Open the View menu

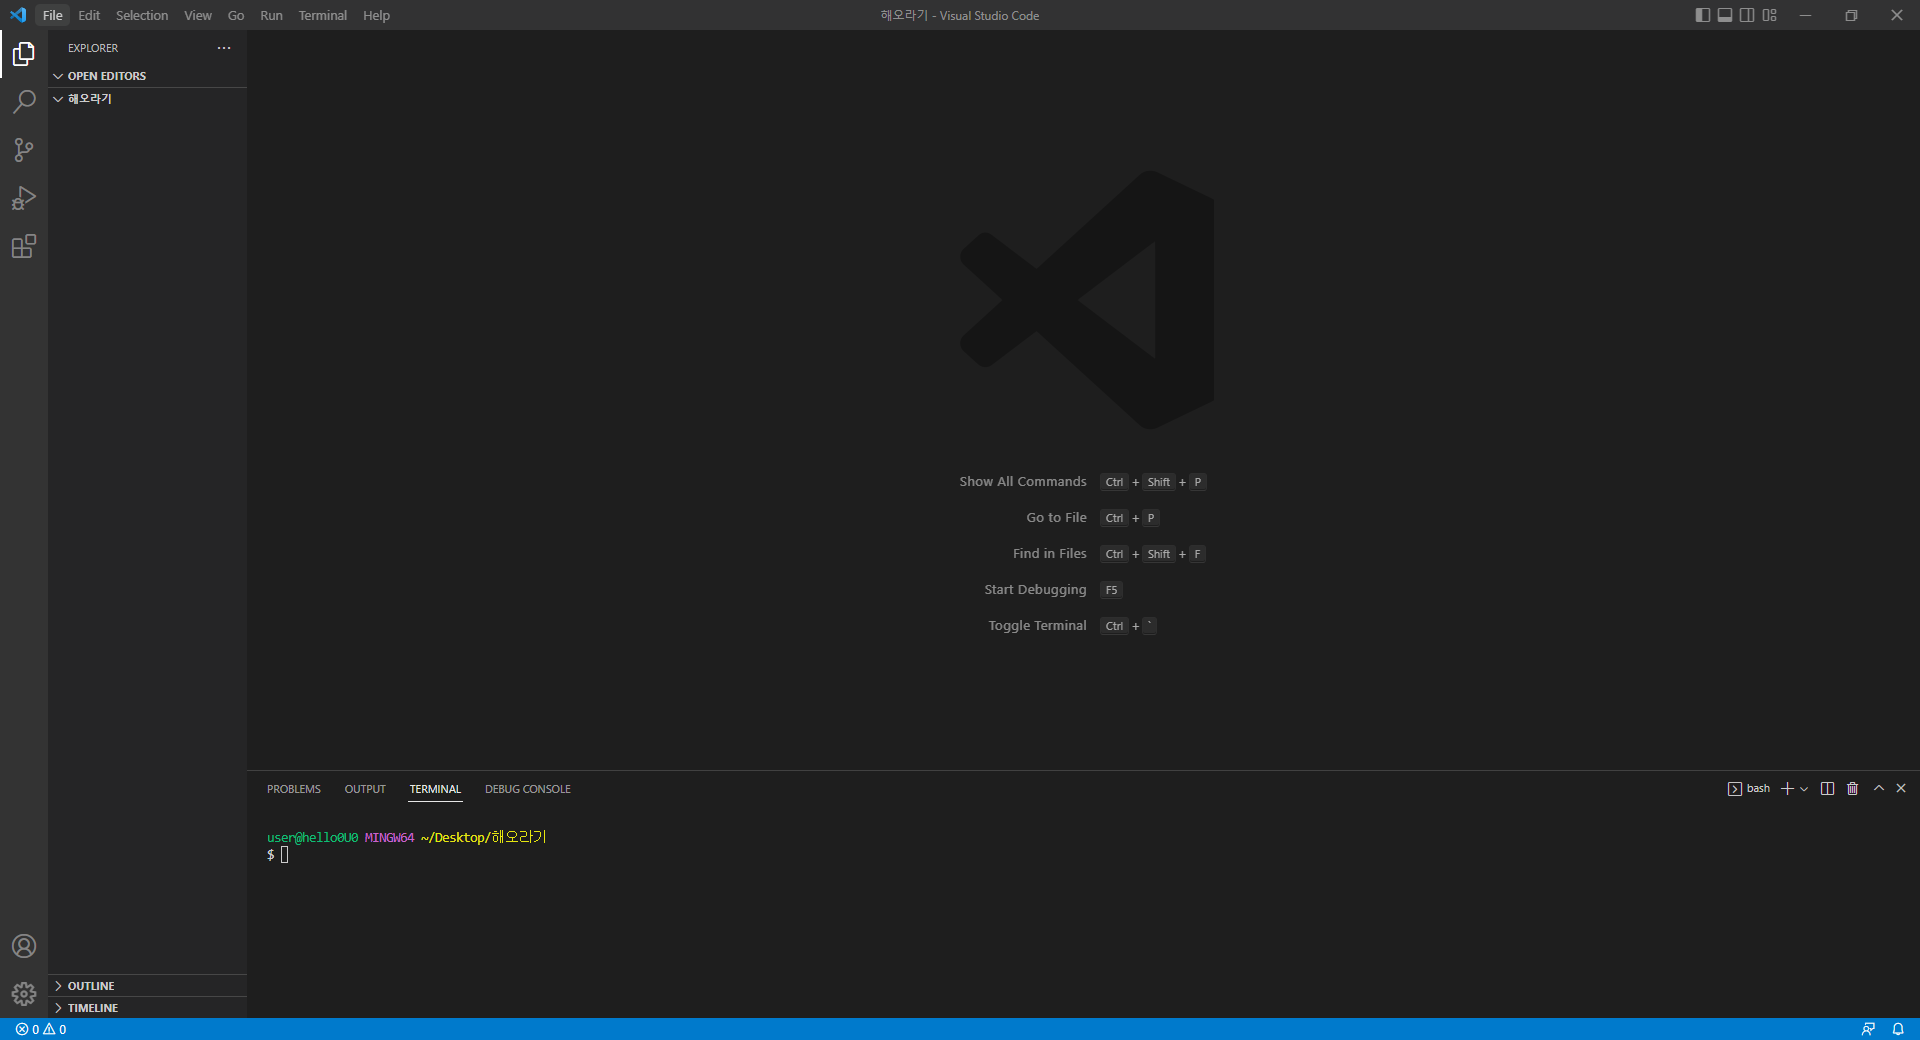pos(198,15)
